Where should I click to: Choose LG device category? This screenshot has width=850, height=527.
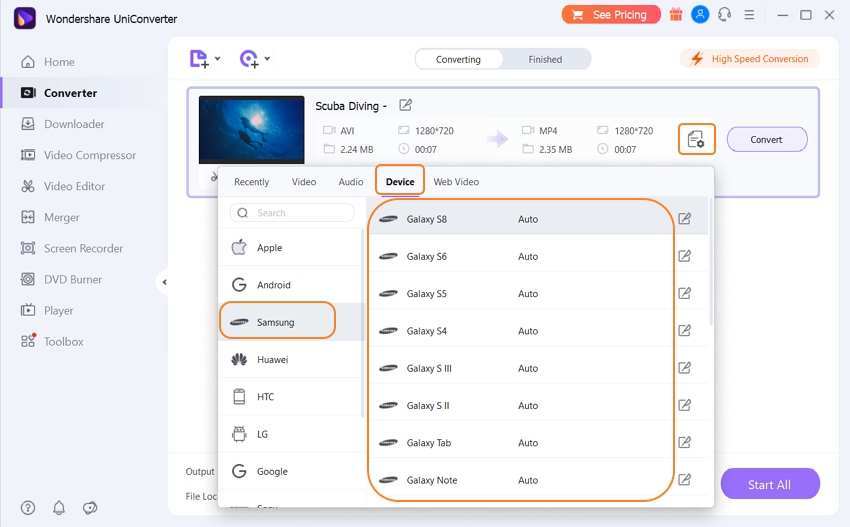tap(290, 434)
